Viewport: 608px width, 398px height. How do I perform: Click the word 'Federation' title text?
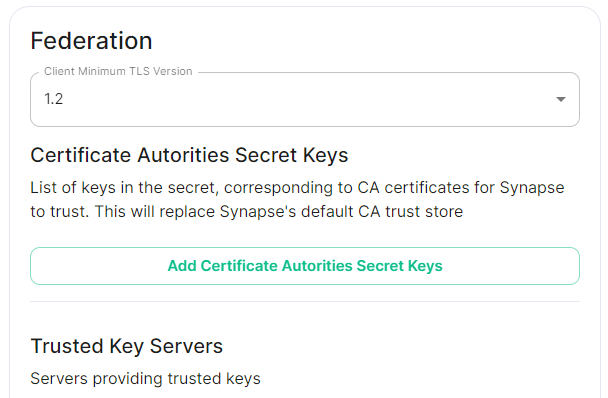(x=91, y=41)
